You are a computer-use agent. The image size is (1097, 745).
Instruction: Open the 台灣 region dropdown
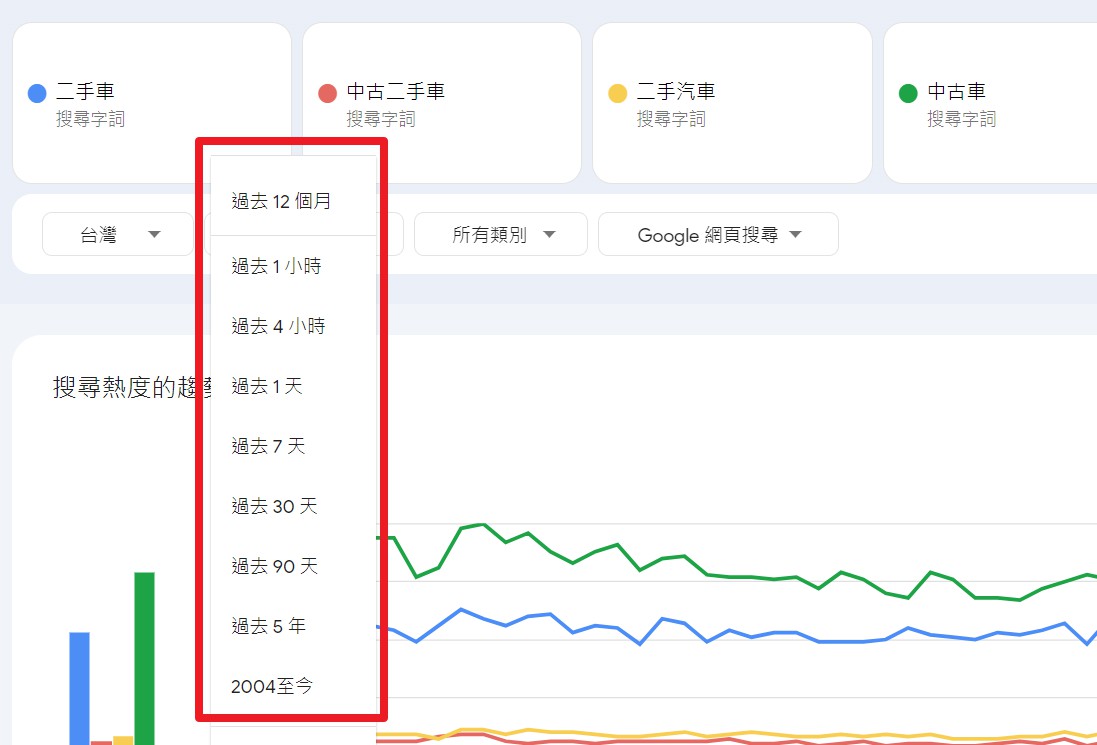coord(117,234)
